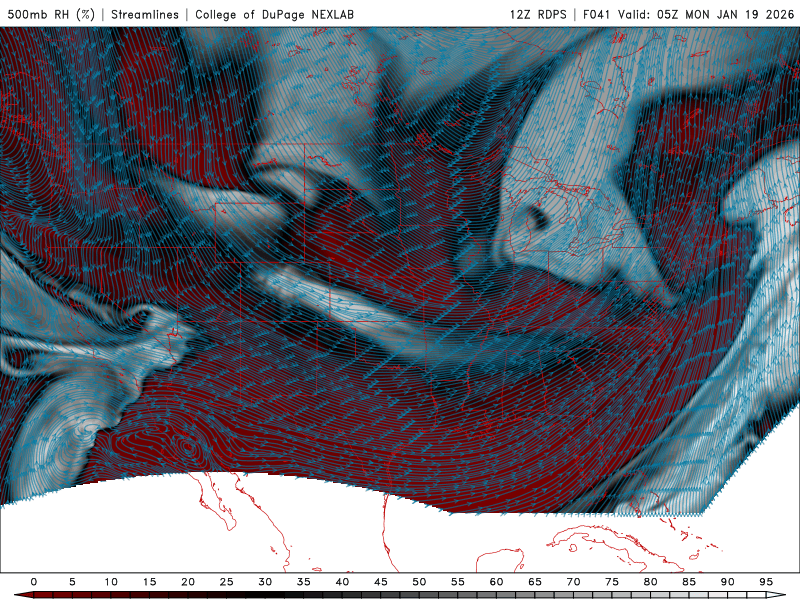Viewport: 800px width, 600px height.
Task: Pick the '65' humidity scale label
Action: click(x=535, y=582)
